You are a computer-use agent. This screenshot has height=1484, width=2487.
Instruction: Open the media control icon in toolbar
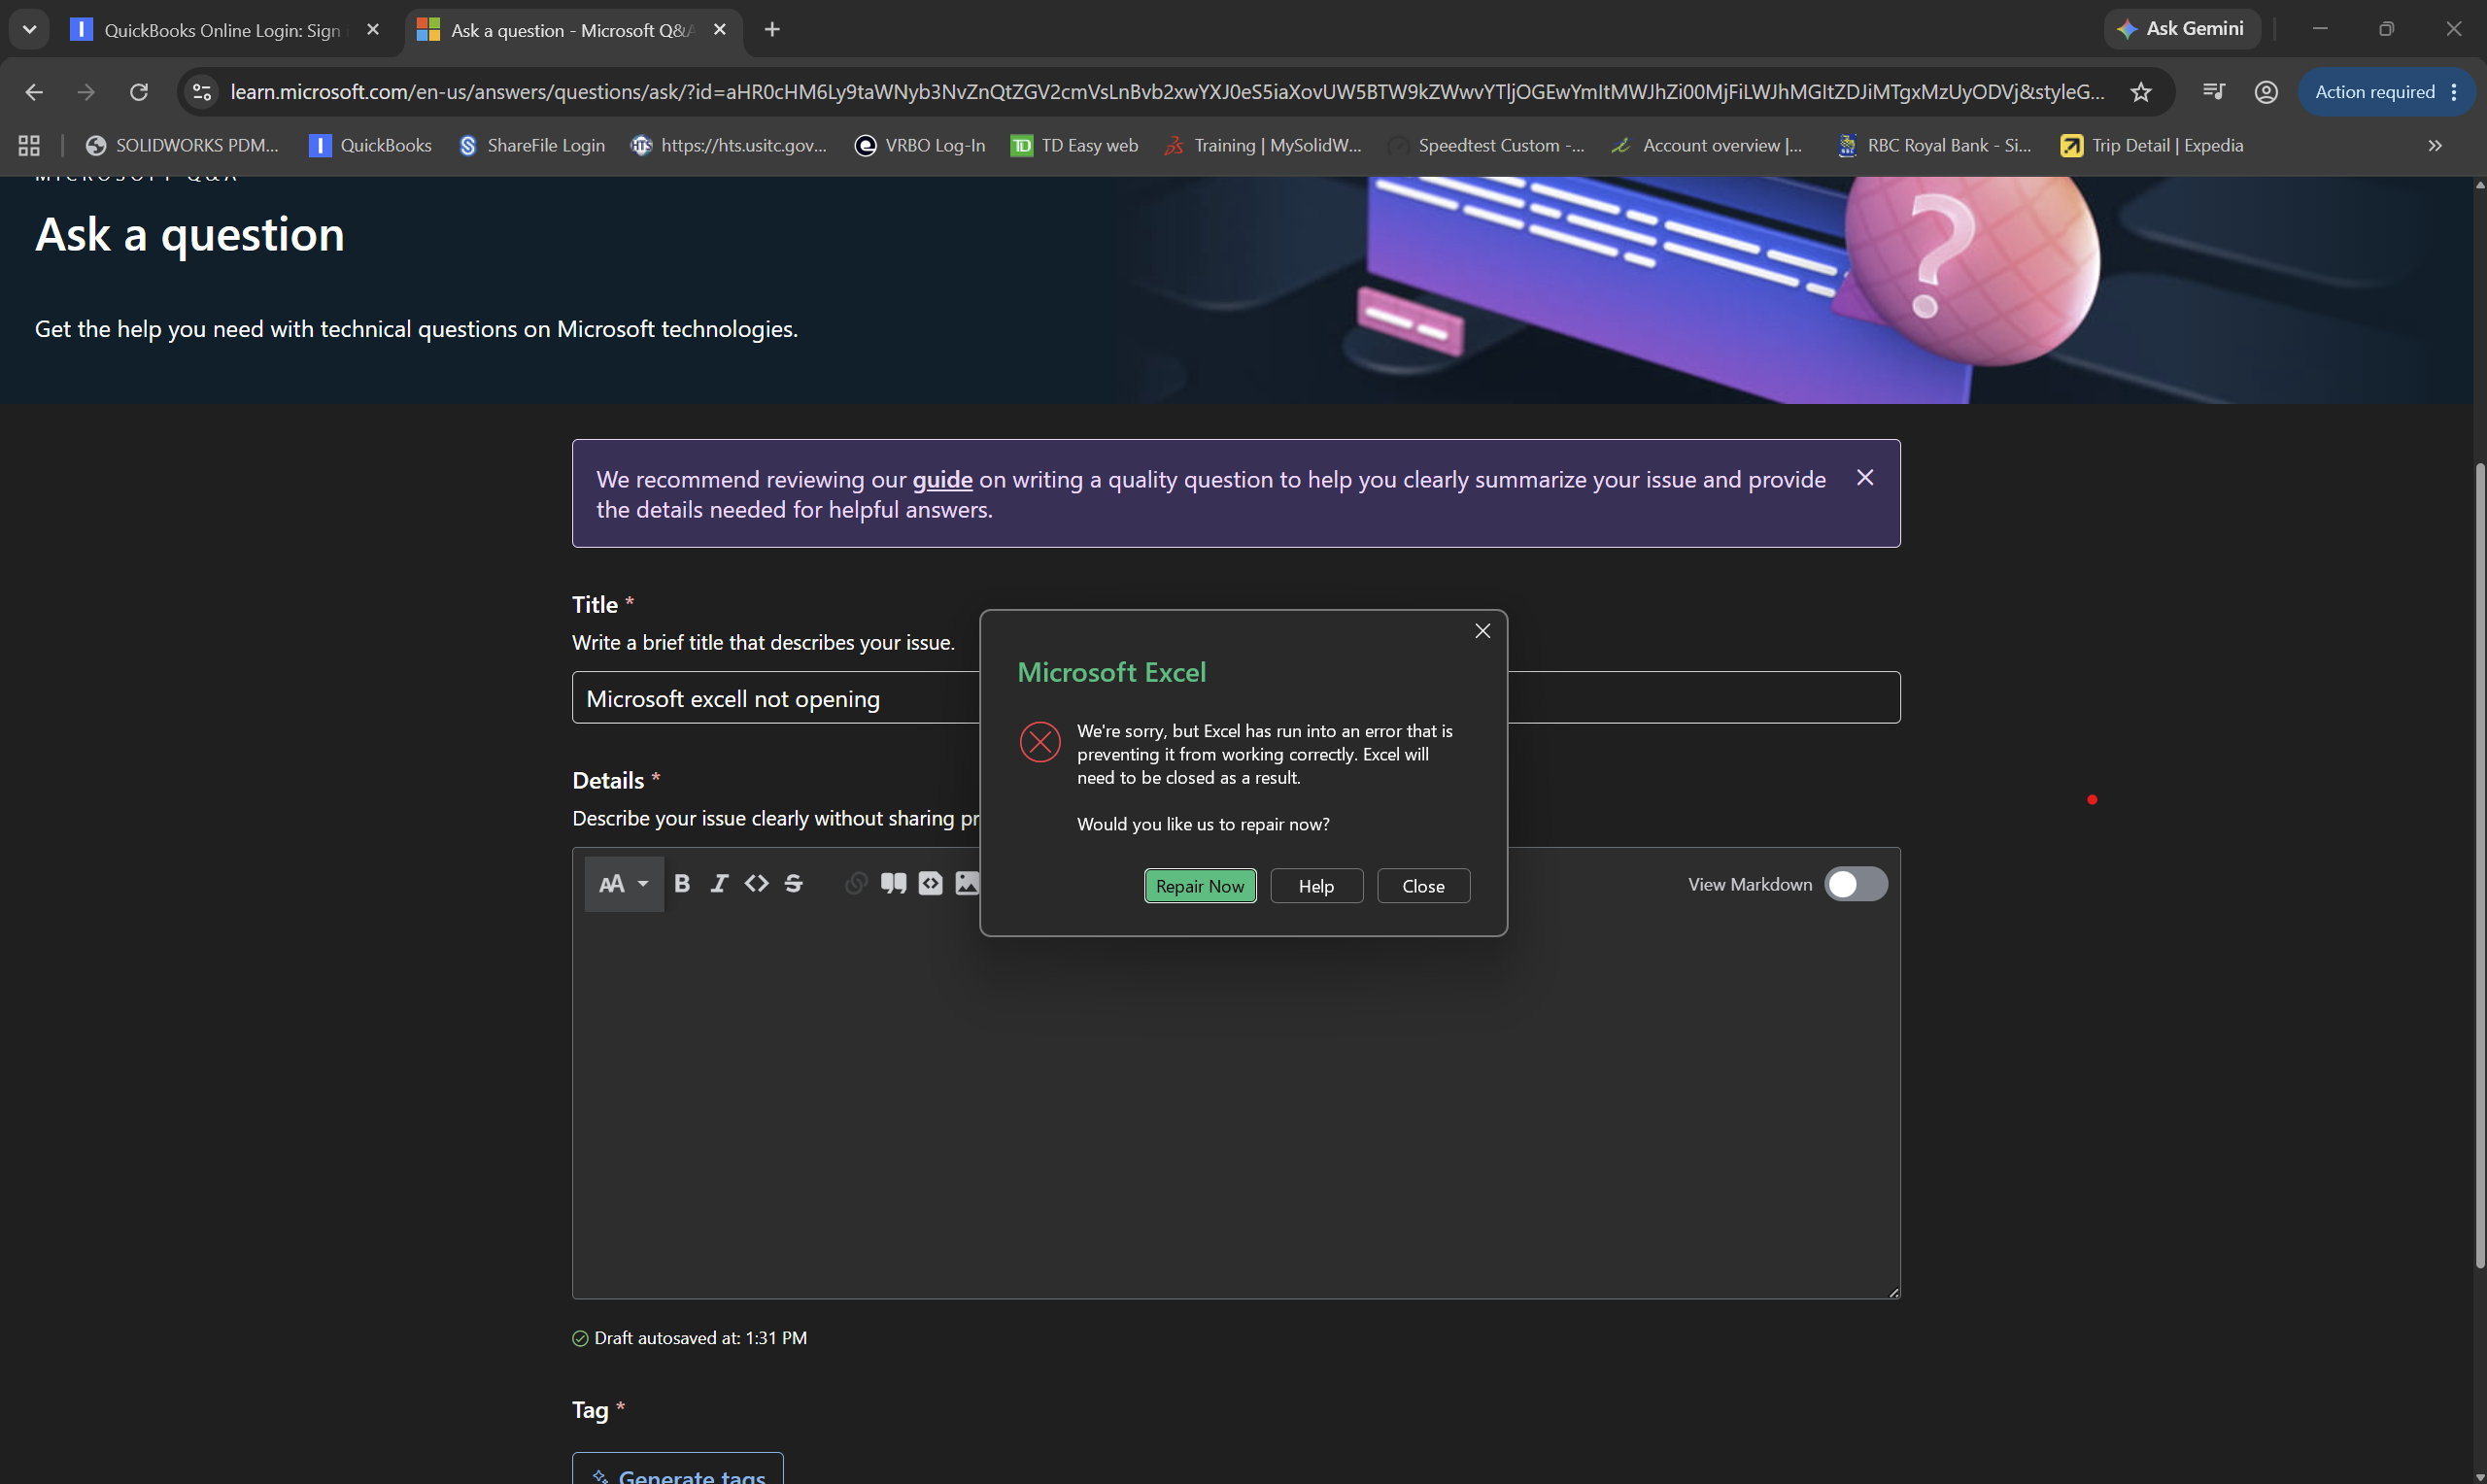[2213, 92]
